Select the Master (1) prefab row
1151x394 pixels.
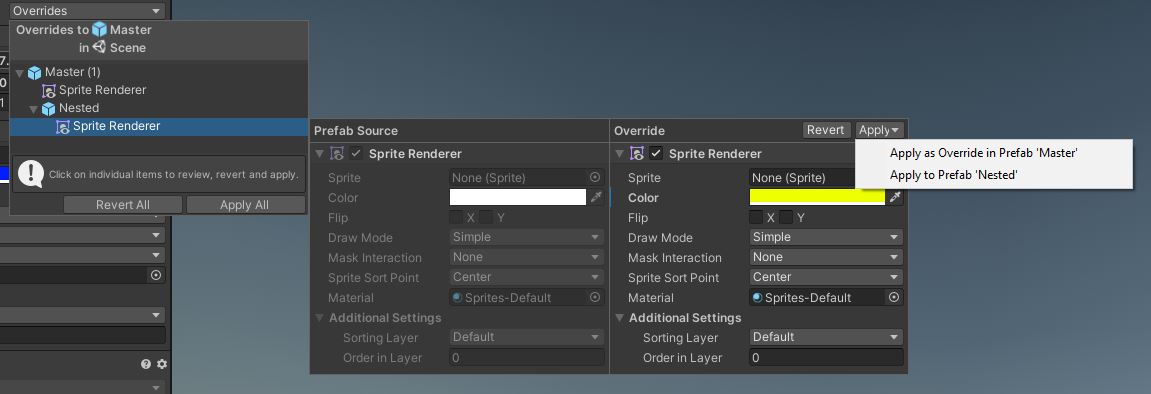tap(159, 72)
